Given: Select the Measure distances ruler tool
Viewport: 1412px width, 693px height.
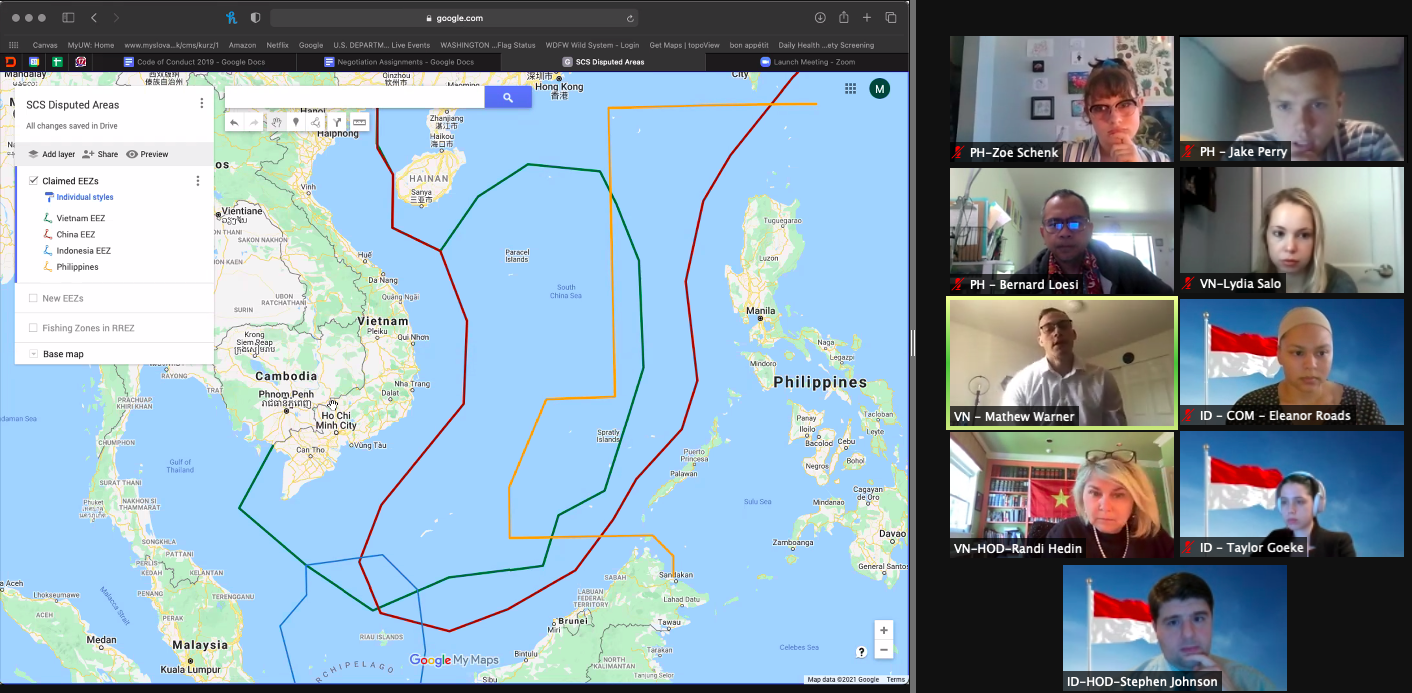Looking at the screenshot, I should pyautogui.click(x=359, y=122).
